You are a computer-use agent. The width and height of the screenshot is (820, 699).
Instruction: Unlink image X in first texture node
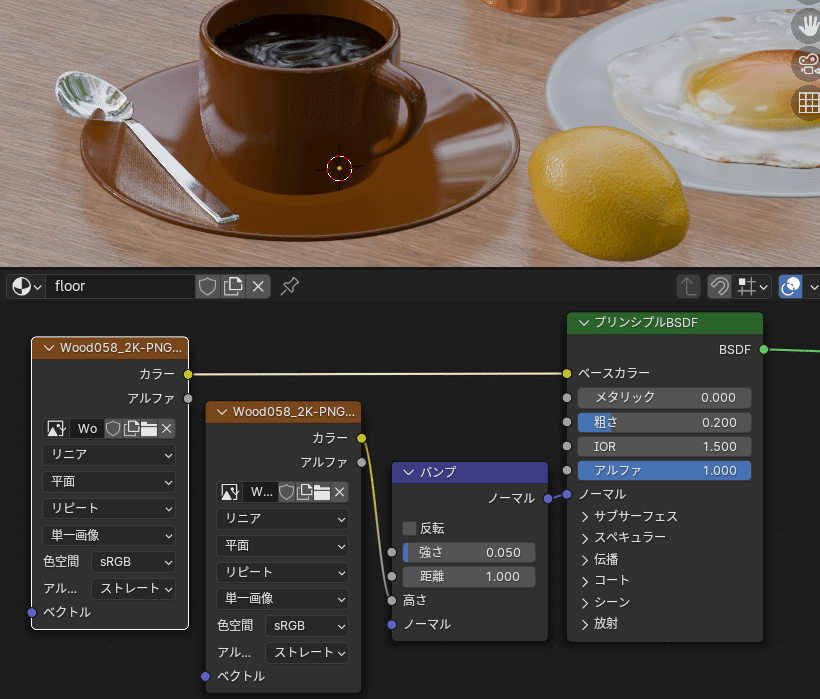click(167, 429)
